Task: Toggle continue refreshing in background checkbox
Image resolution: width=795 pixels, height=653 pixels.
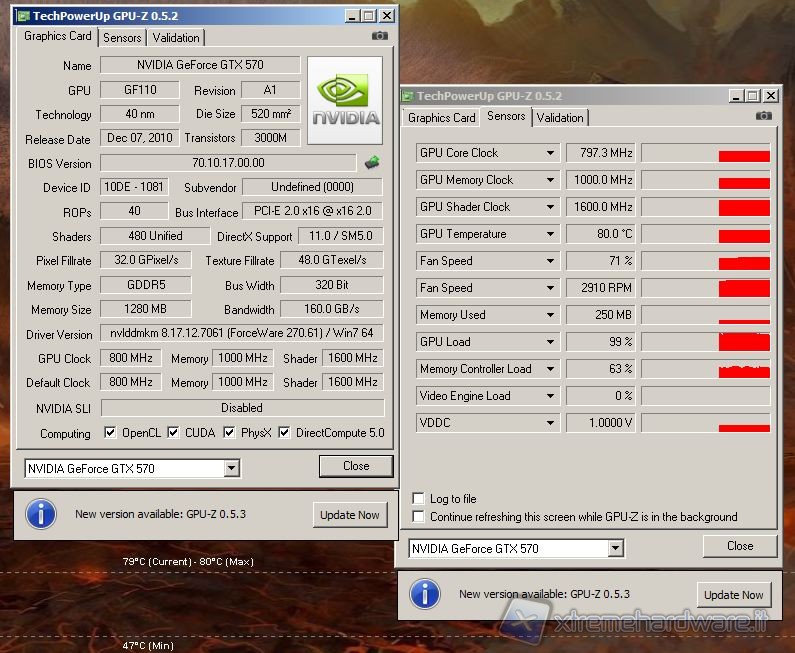Action: pos(419,517)
